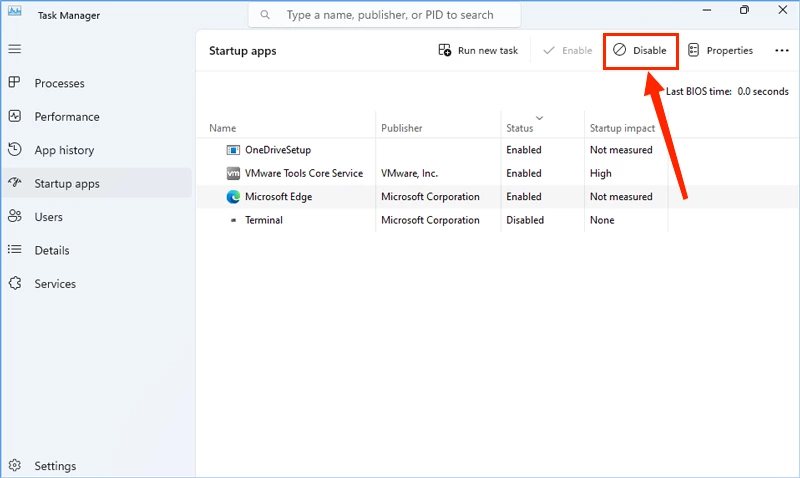Image resolution: width=800 pixels, height=478 pixels.
Task: Close the Task Manager window
Action: coord(783,10)
